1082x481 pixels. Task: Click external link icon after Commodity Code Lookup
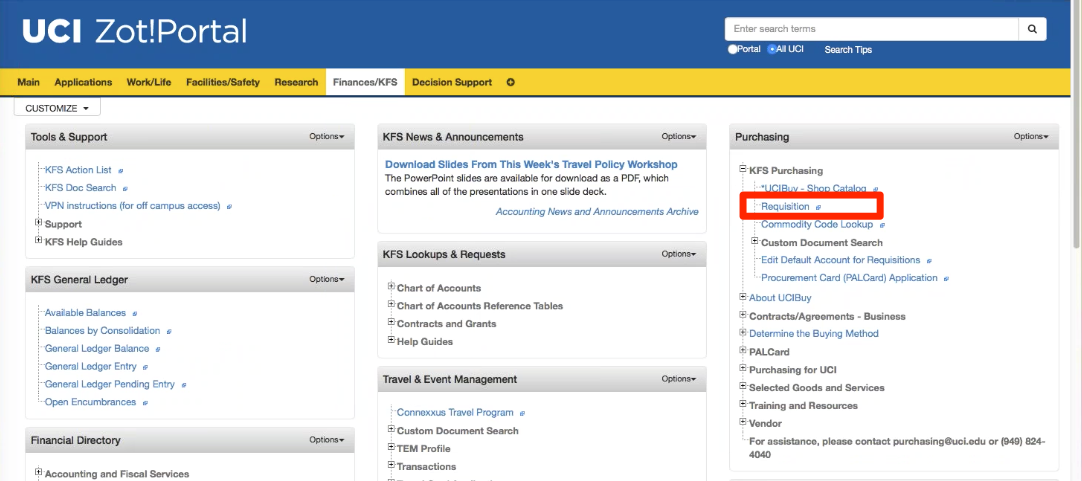883,225
